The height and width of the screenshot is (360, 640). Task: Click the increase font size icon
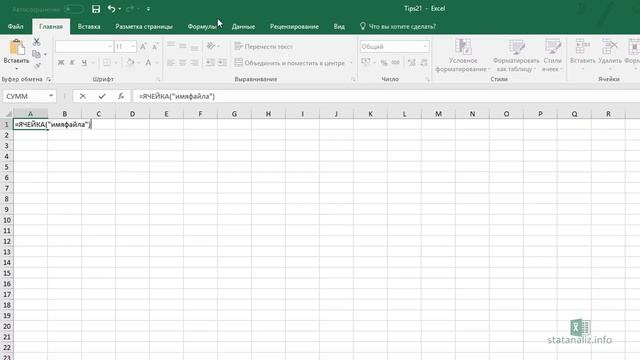click(x=143, y=47)
